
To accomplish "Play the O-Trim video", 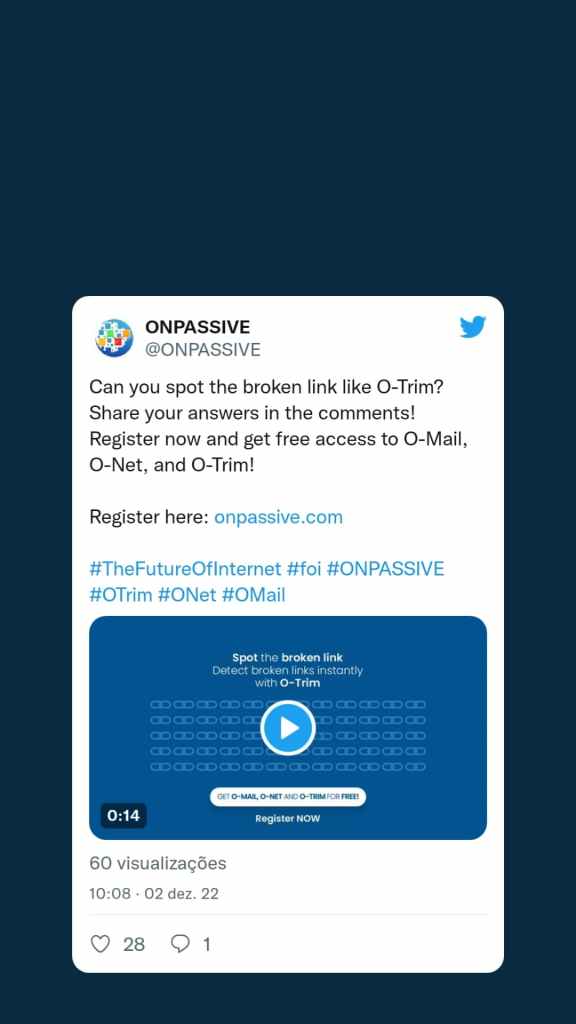I will [288, 728].
